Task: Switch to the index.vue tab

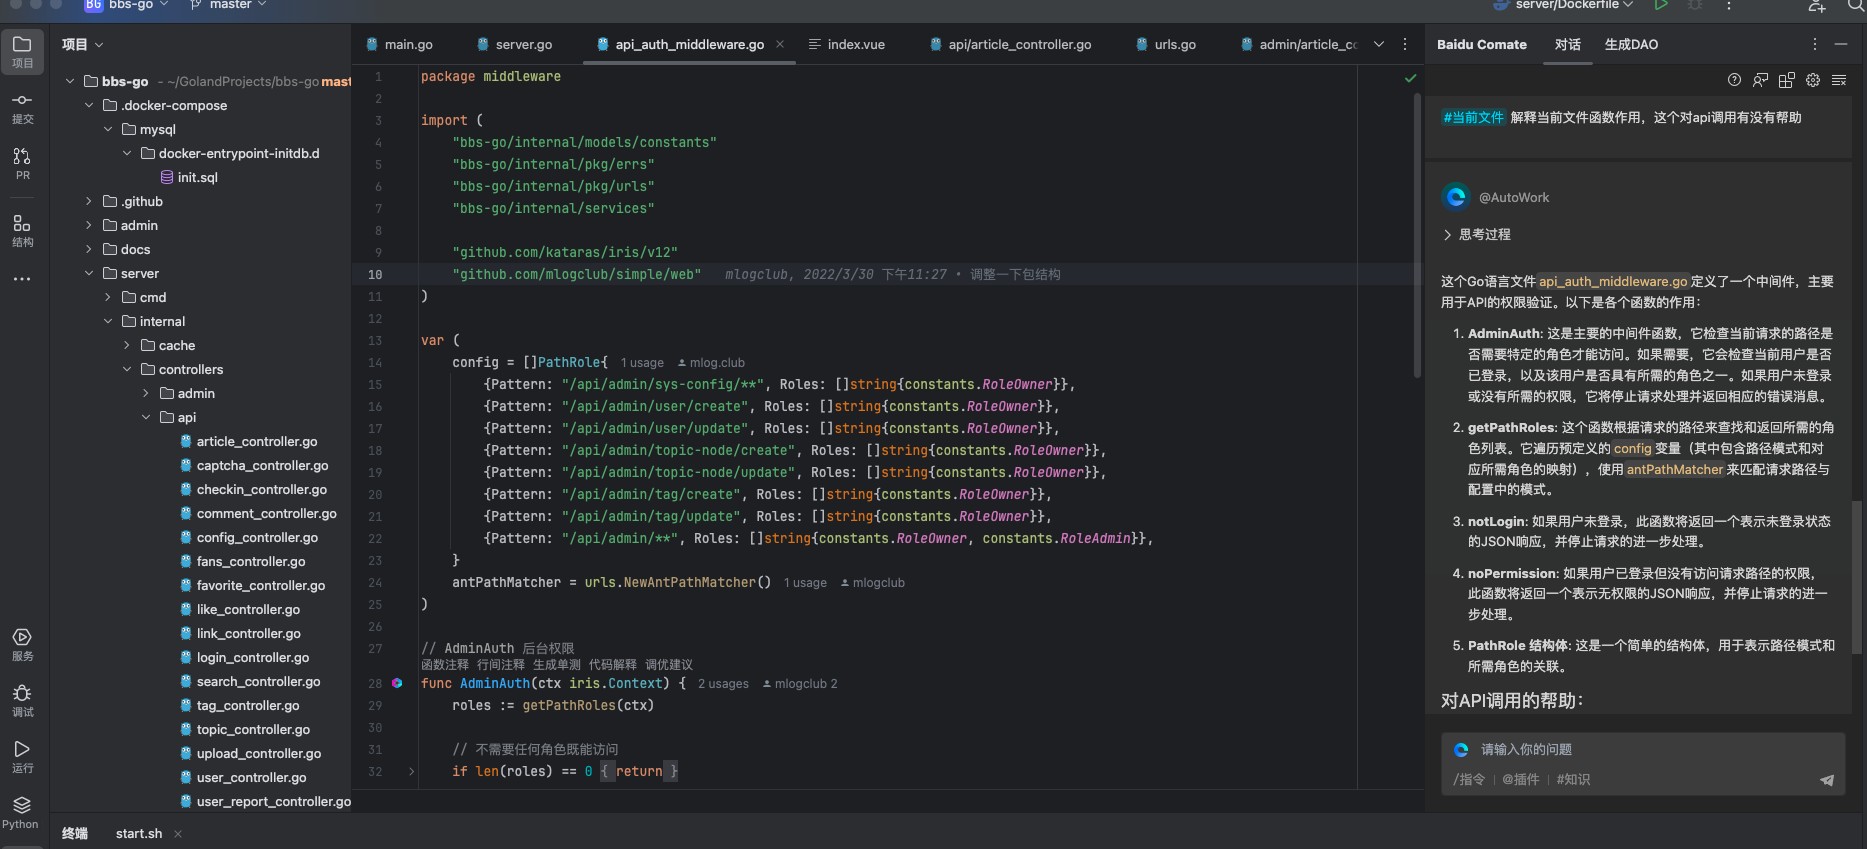Action: pyautogui.click(x=846, y=44)
